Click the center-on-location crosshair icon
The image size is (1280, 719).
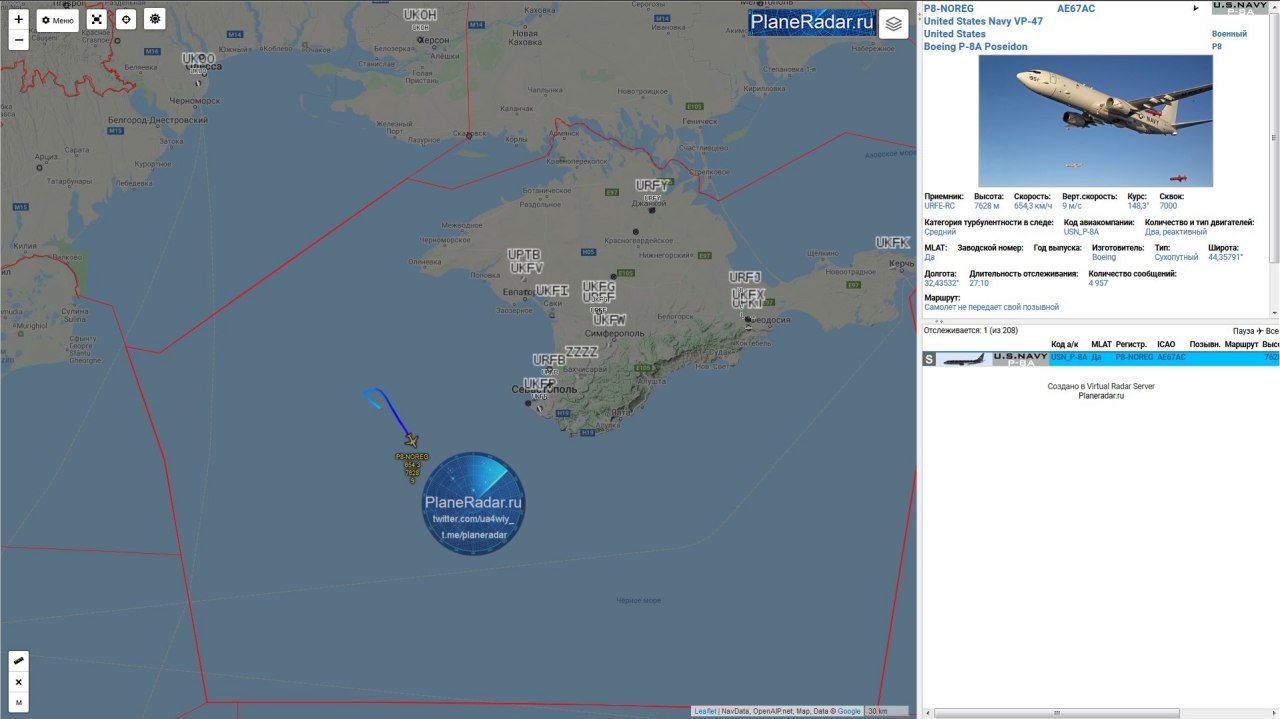(125, 20)
